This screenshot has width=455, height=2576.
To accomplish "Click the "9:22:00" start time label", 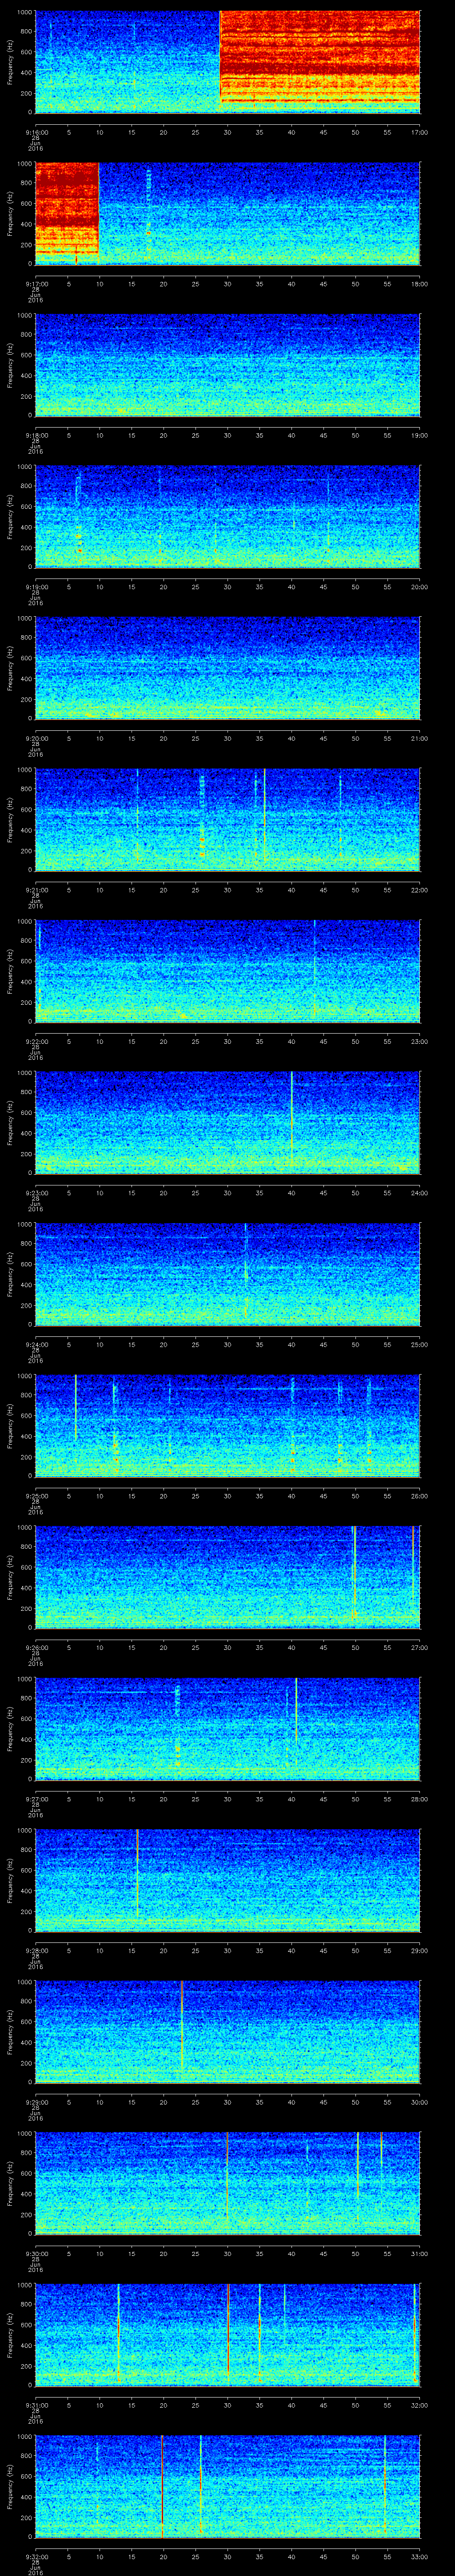I will [36, 1041].
